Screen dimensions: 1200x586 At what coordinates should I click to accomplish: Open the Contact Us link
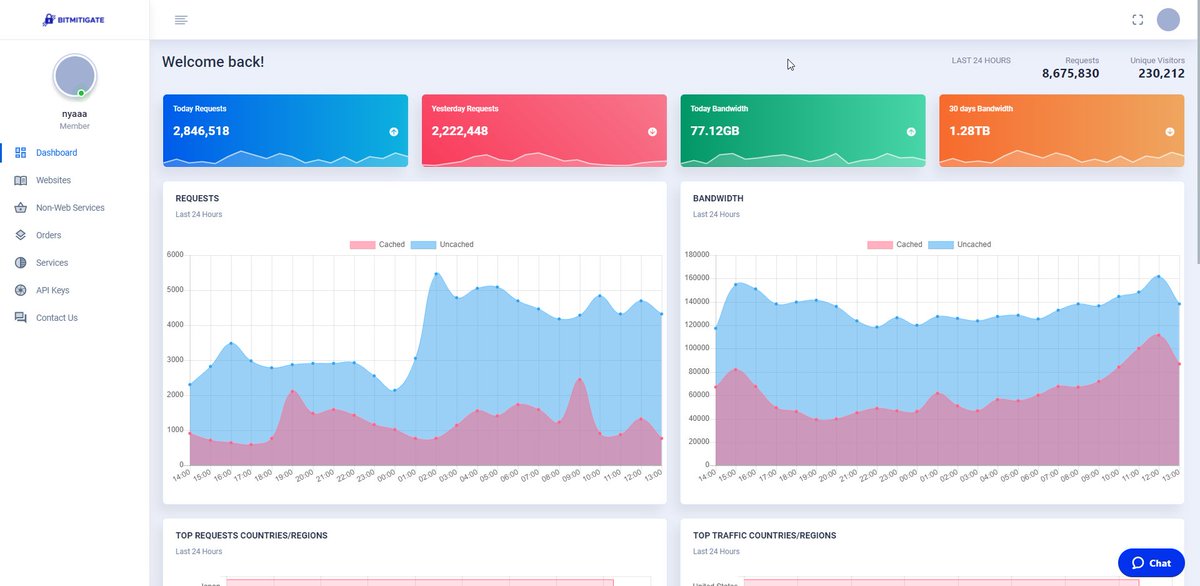(x=57, y=318)
